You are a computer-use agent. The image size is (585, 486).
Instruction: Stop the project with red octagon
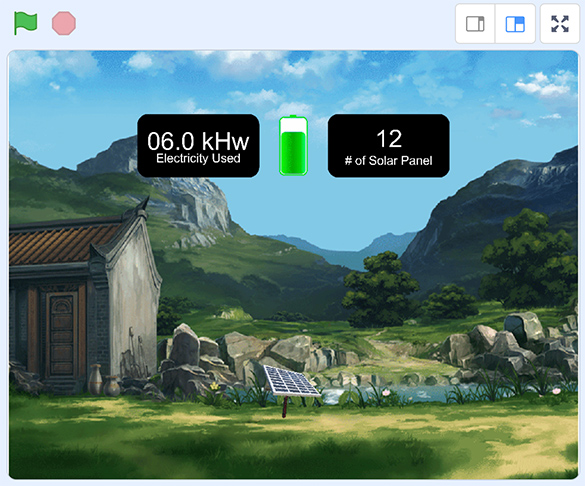[64, 23]
